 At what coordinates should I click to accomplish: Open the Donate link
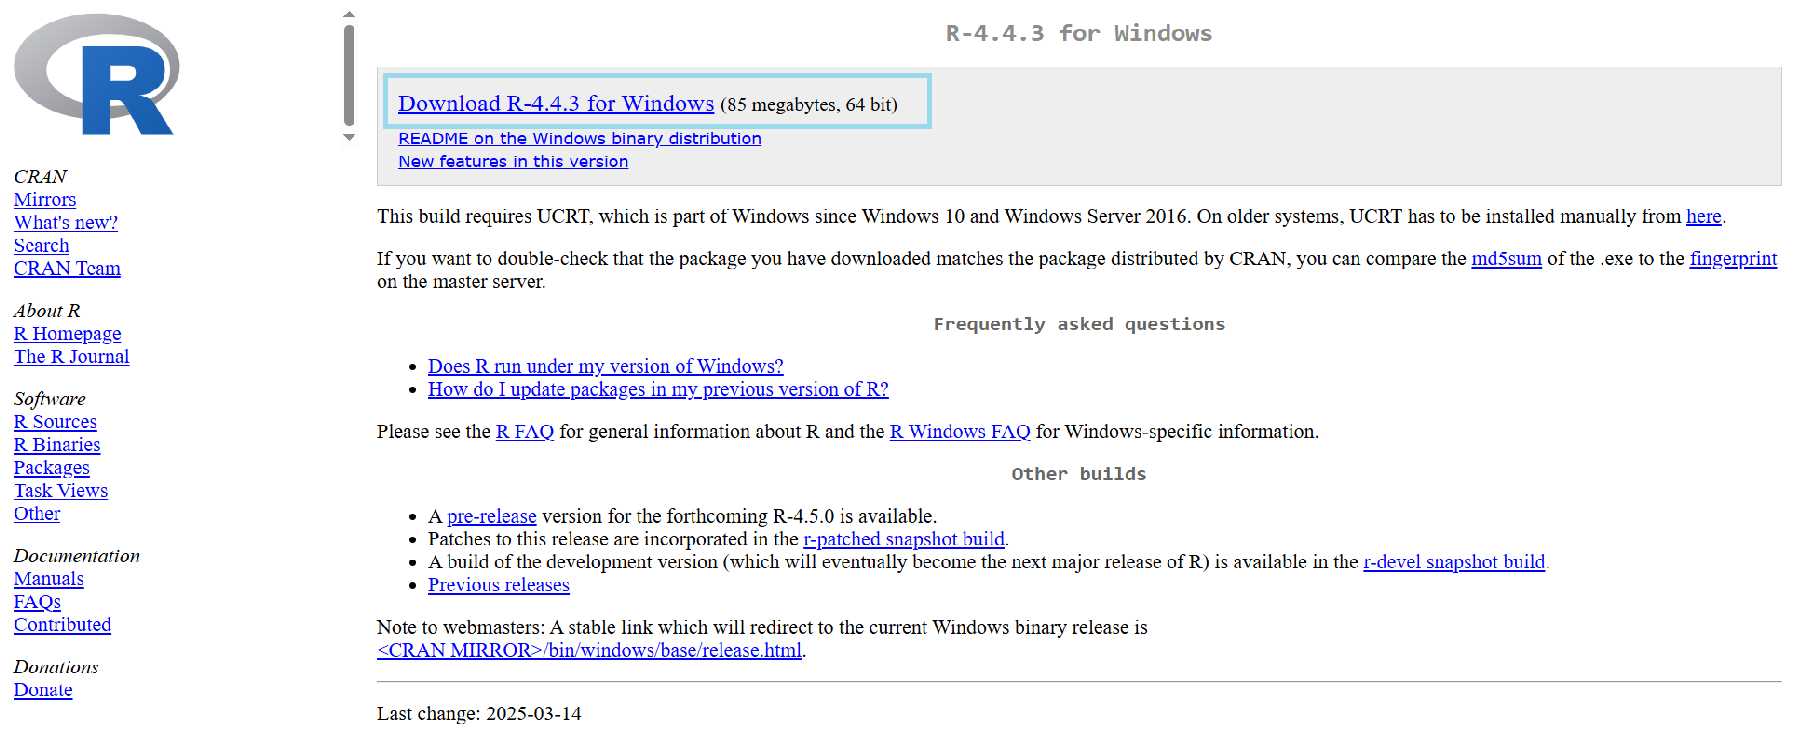(43, 689)
